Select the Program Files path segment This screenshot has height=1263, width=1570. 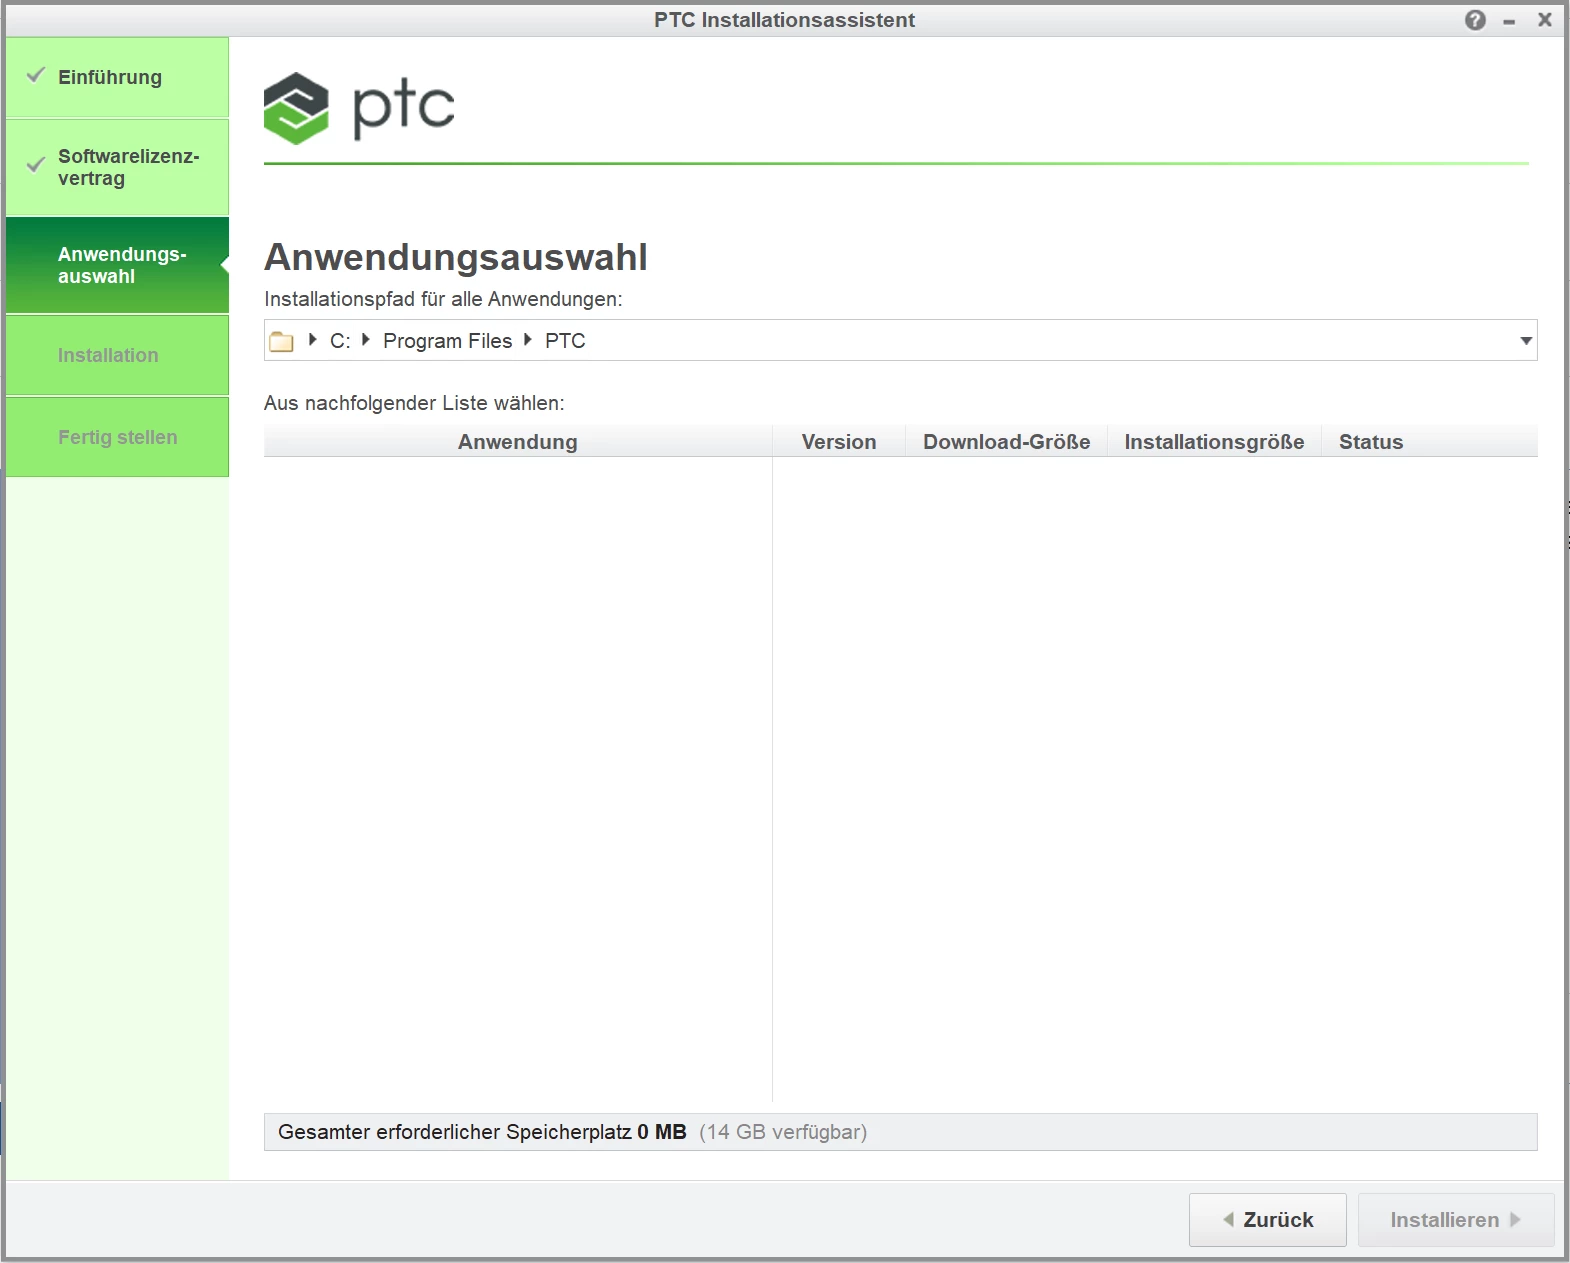447,341
